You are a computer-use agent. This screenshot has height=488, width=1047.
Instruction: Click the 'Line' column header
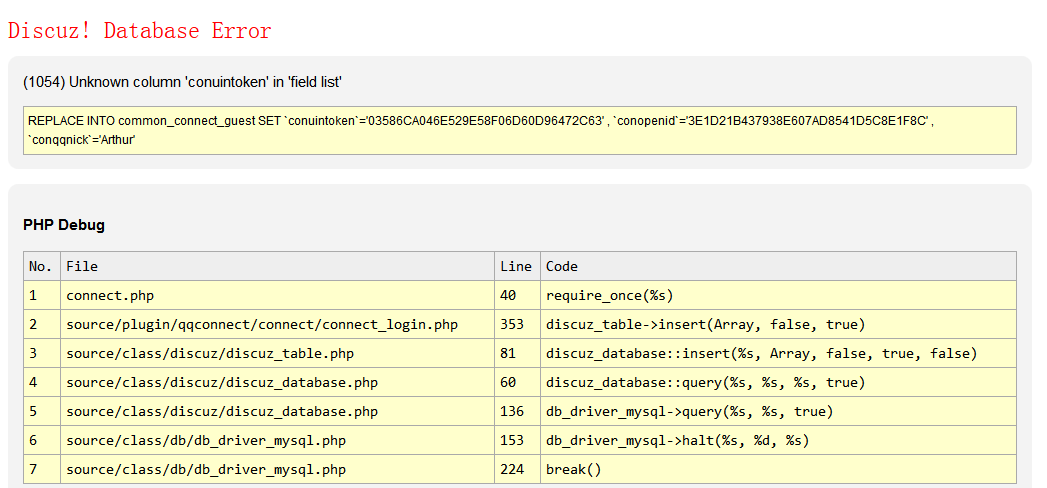pos(517,266)
